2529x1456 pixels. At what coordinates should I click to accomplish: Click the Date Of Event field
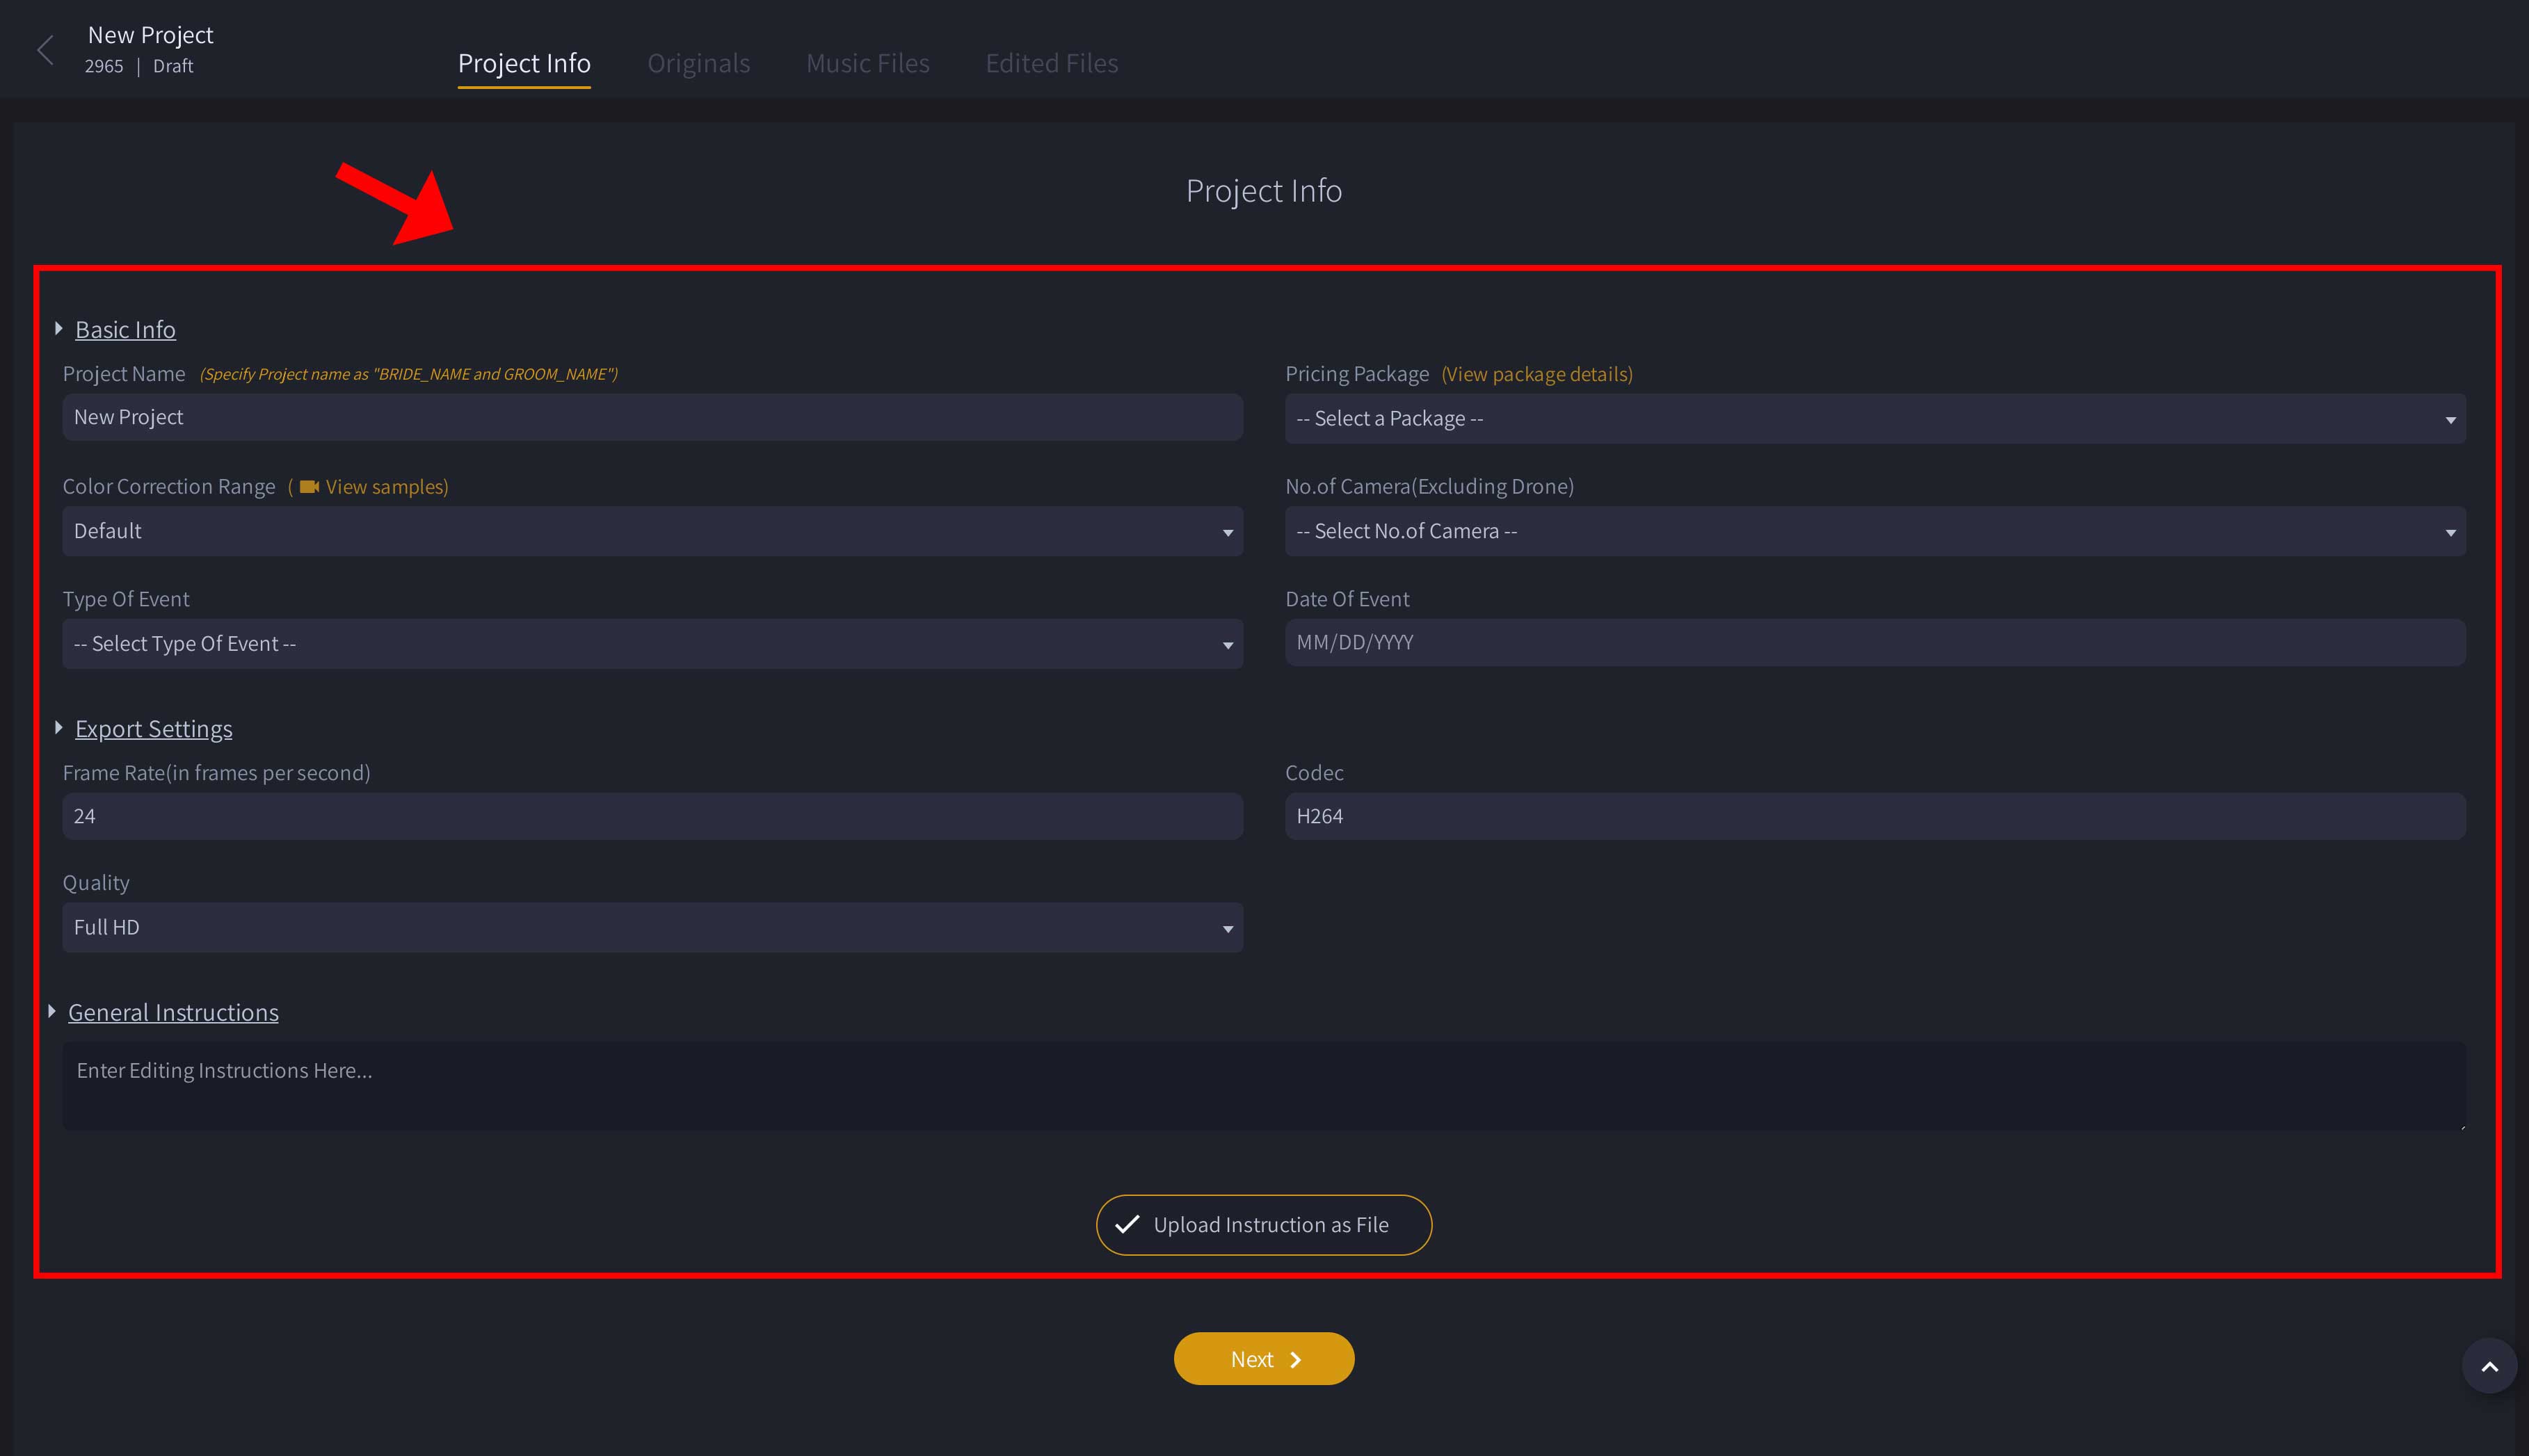(x=1874, y=643)
